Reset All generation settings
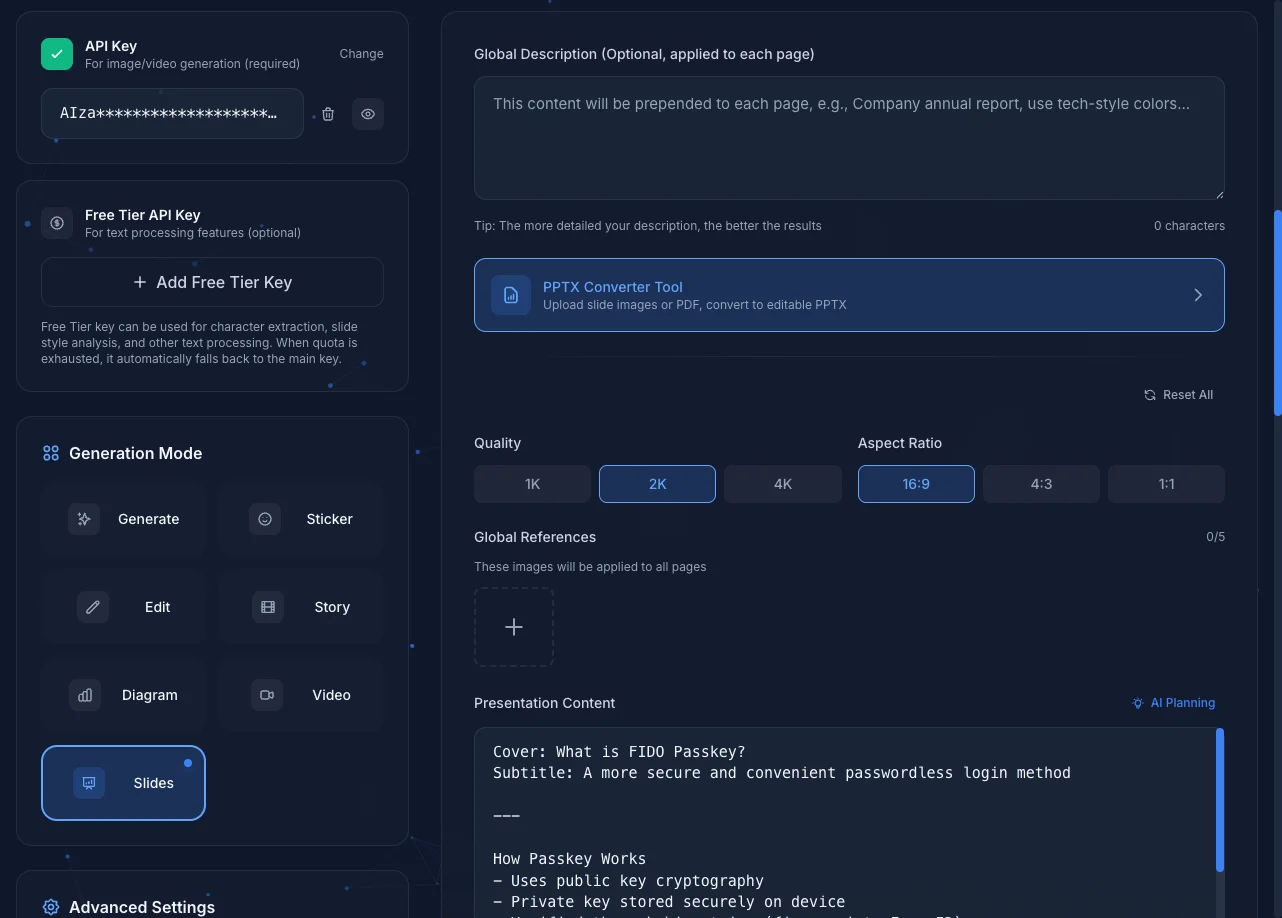Viewport: 1282px width, 918px height. [x=1179, y=394]
